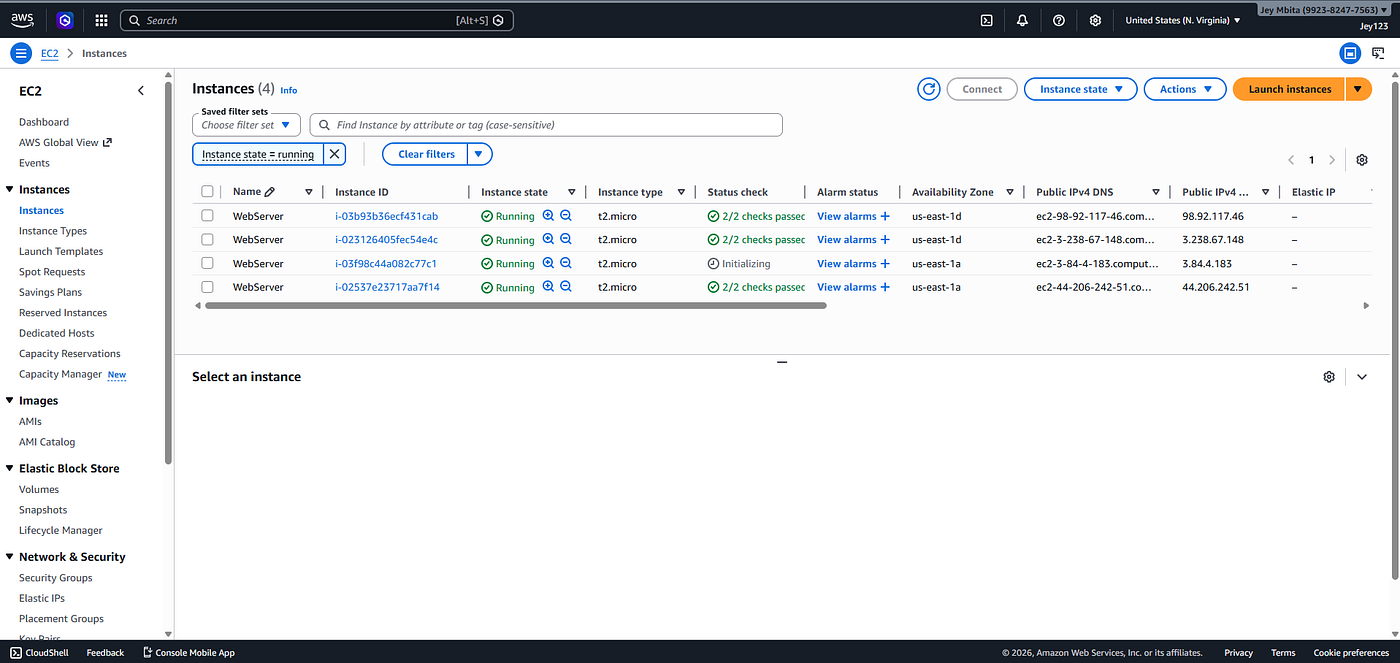The height and width of the screenshot is (663, 1400).
Task: Collapse the Instances sidebar section
Action: [10, 189]
